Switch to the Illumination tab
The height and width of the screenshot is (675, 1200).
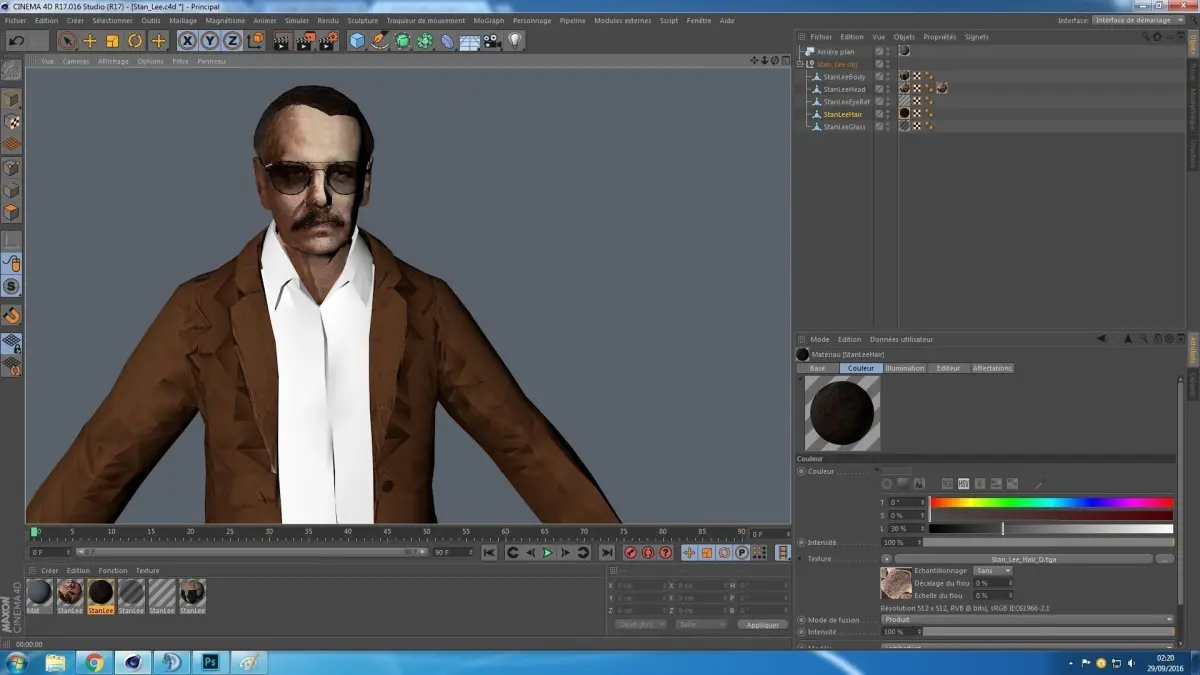pyautogui.click(x=904, y=368)
